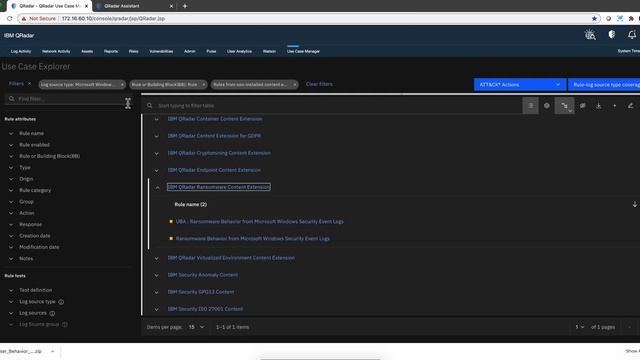Close the Filters panel with the X
640x360 pixels.
pos(29,84)
